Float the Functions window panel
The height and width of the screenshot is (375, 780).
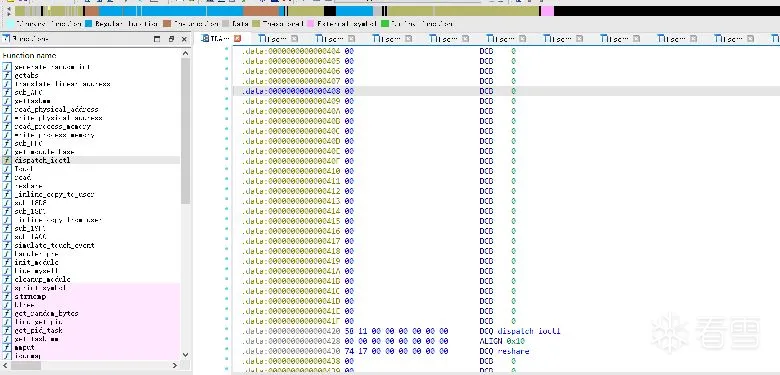[x=171, y=39]
